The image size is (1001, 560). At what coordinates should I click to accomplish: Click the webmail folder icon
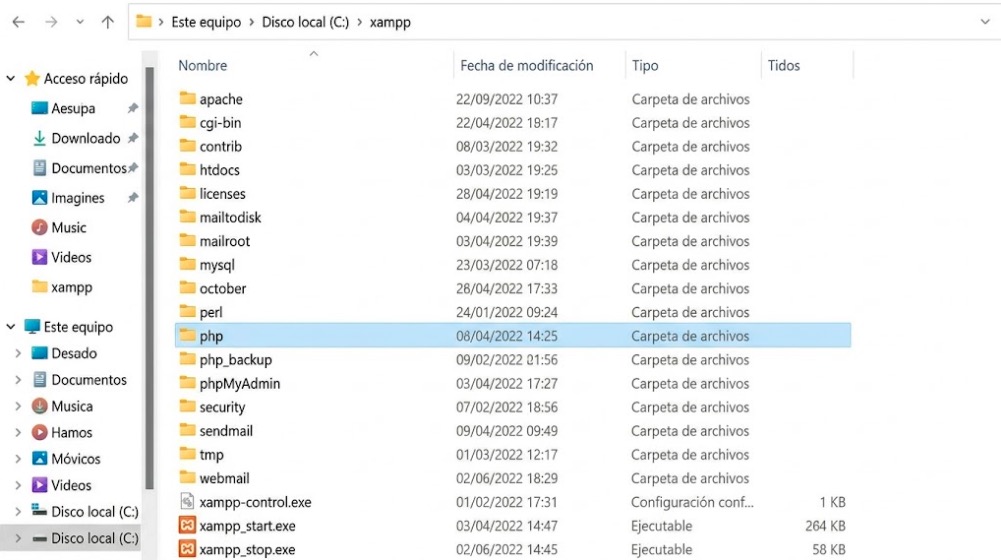[187, 478]
